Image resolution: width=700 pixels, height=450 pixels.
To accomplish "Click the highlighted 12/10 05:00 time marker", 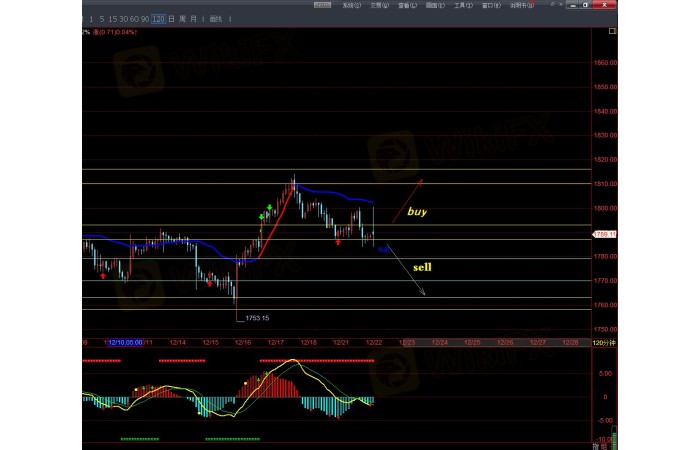I will tap(123, 342).
